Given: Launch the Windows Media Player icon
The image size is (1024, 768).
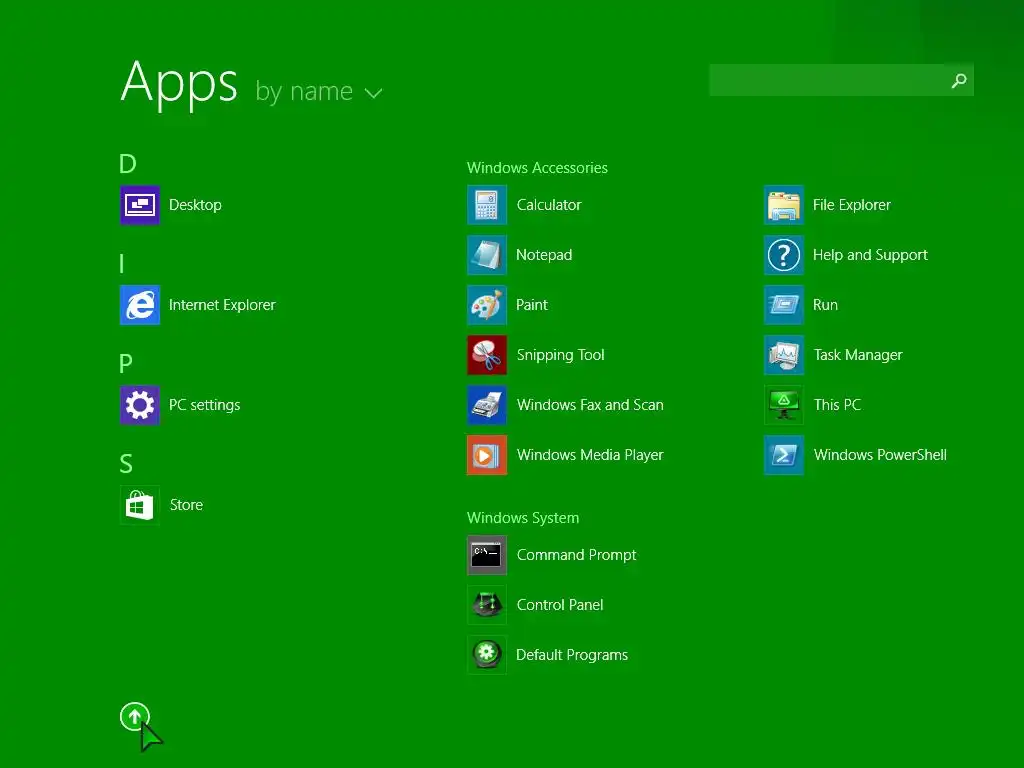Looking at the screenshot, I should (487, 455).
